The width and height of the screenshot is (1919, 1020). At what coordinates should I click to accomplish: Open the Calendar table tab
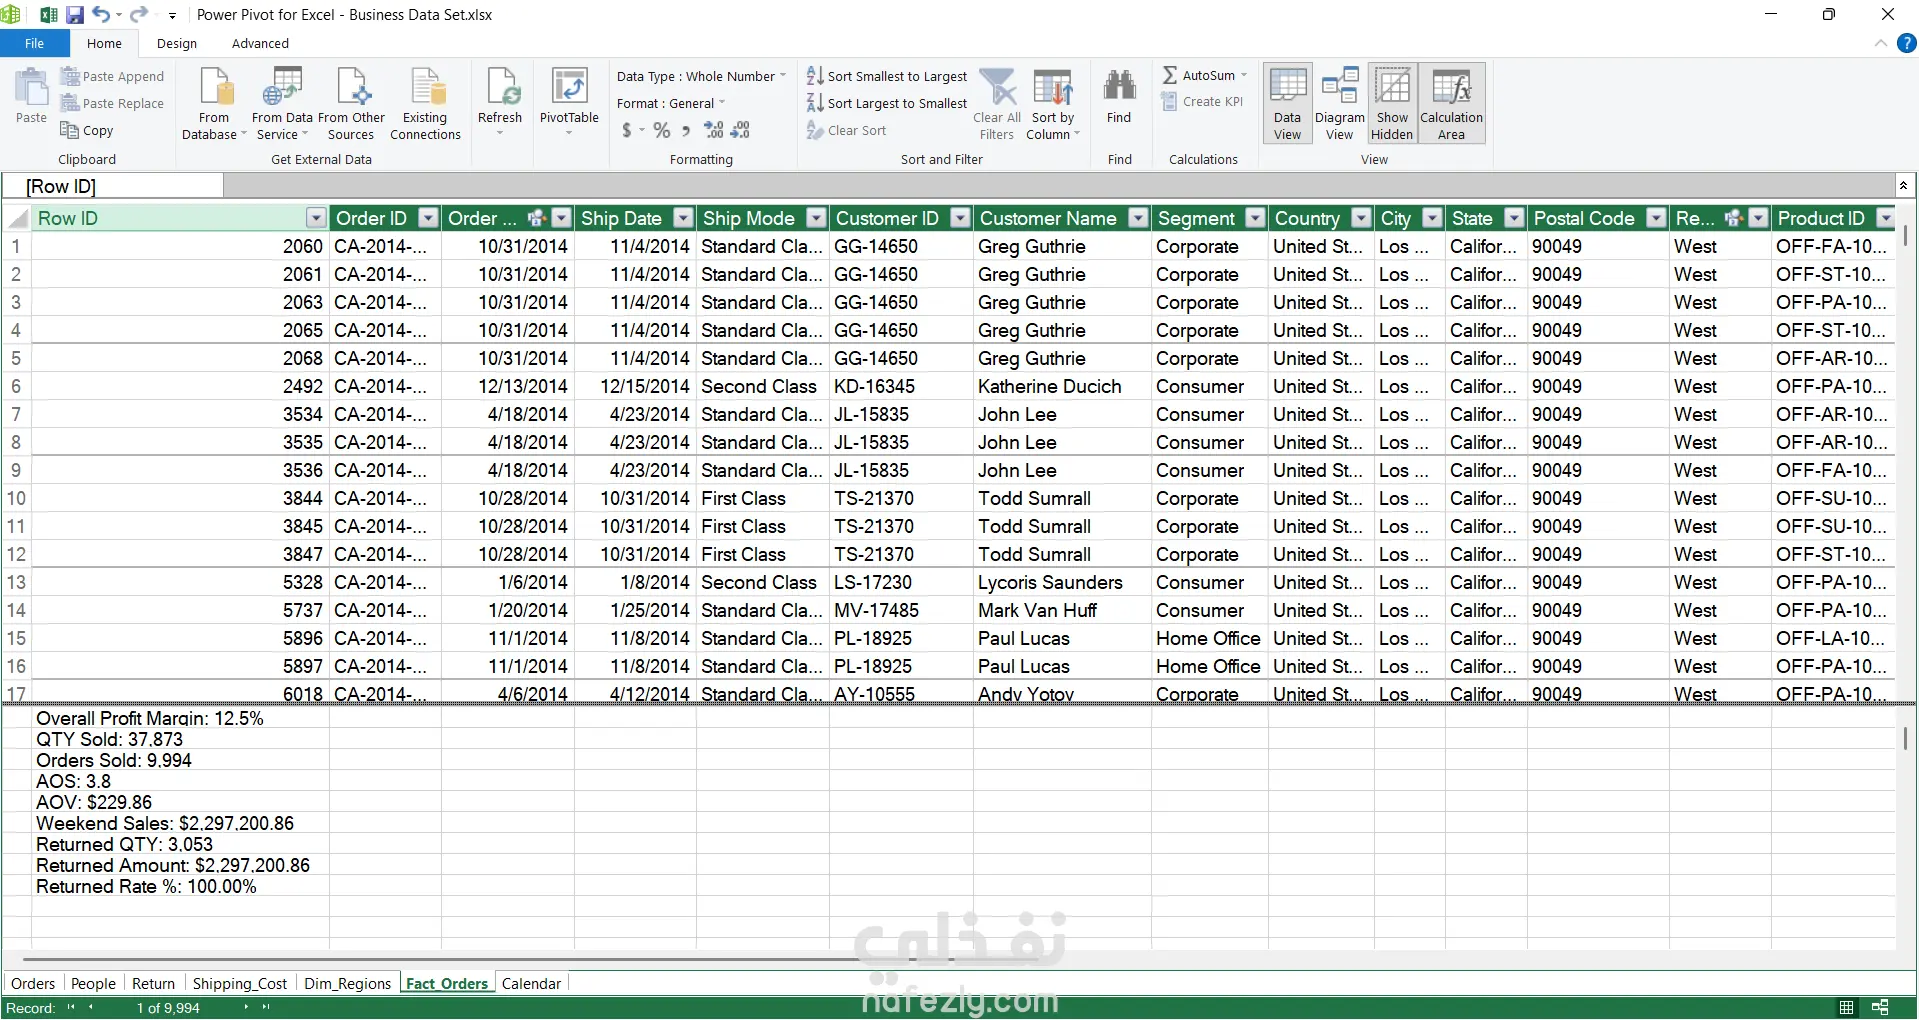tap(531, 983)
